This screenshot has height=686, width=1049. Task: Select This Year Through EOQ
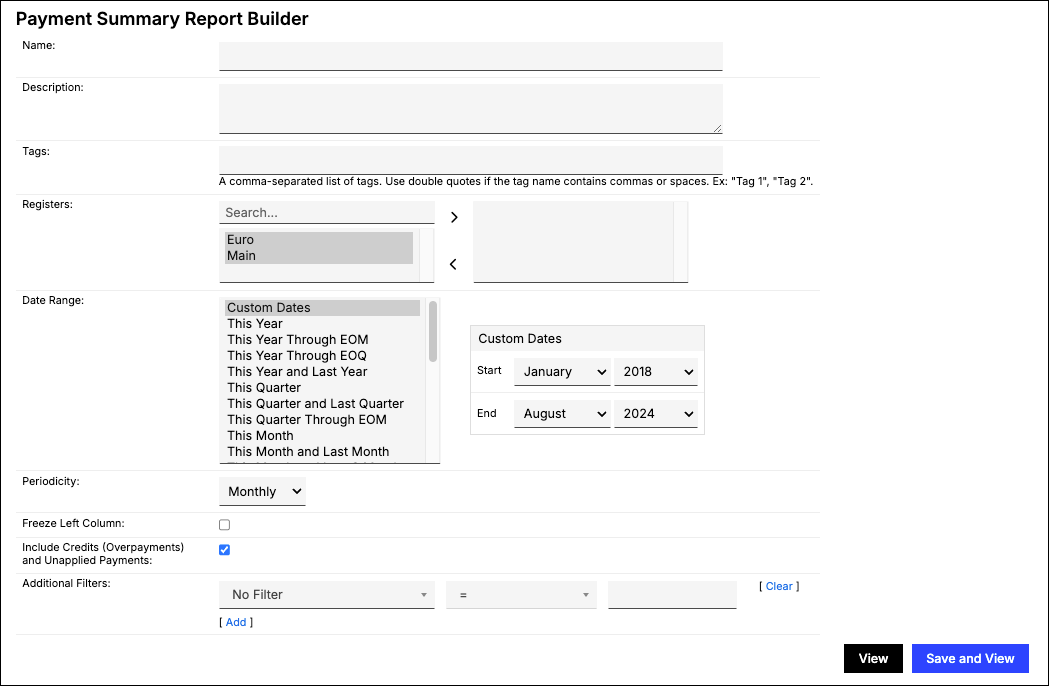[x=322, y=356]
